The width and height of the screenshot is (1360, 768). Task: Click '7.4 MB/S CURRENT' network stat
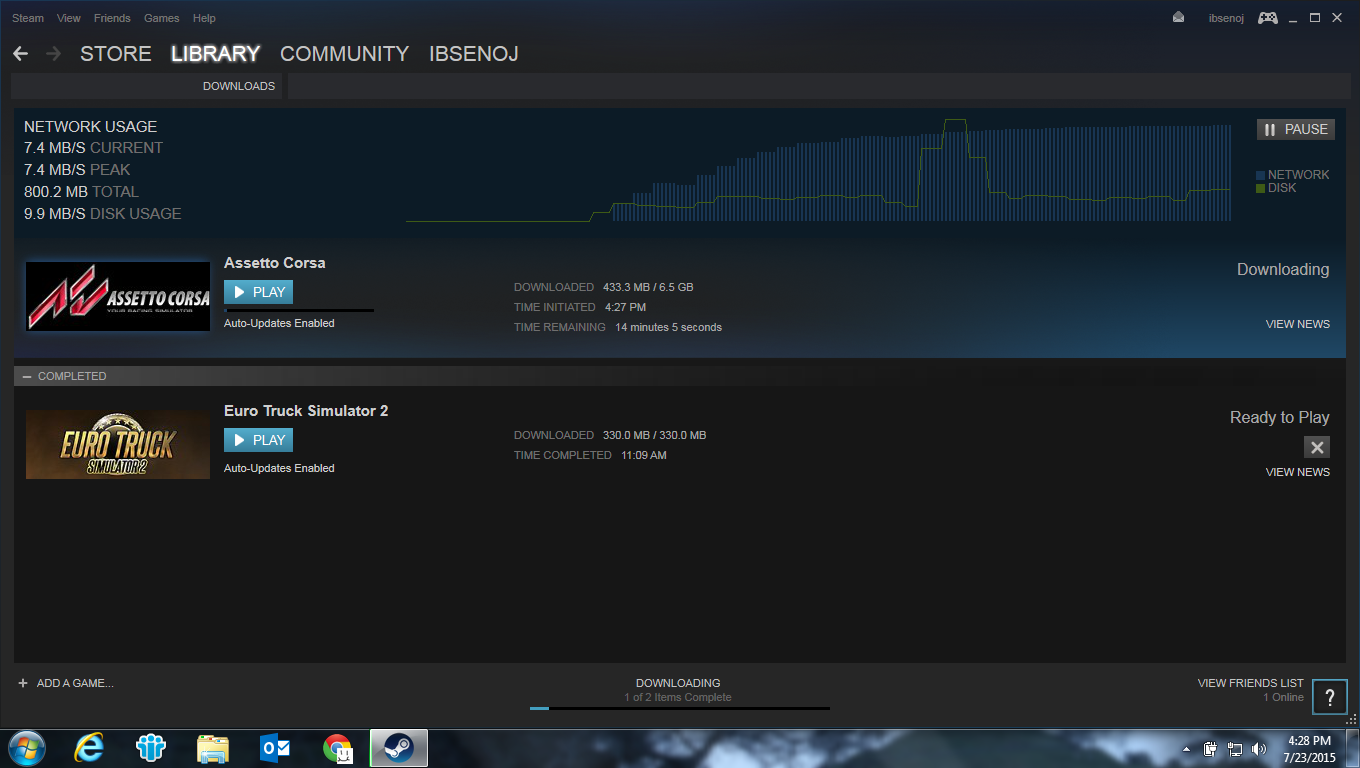pyautogui.click(x=94, y=148)
